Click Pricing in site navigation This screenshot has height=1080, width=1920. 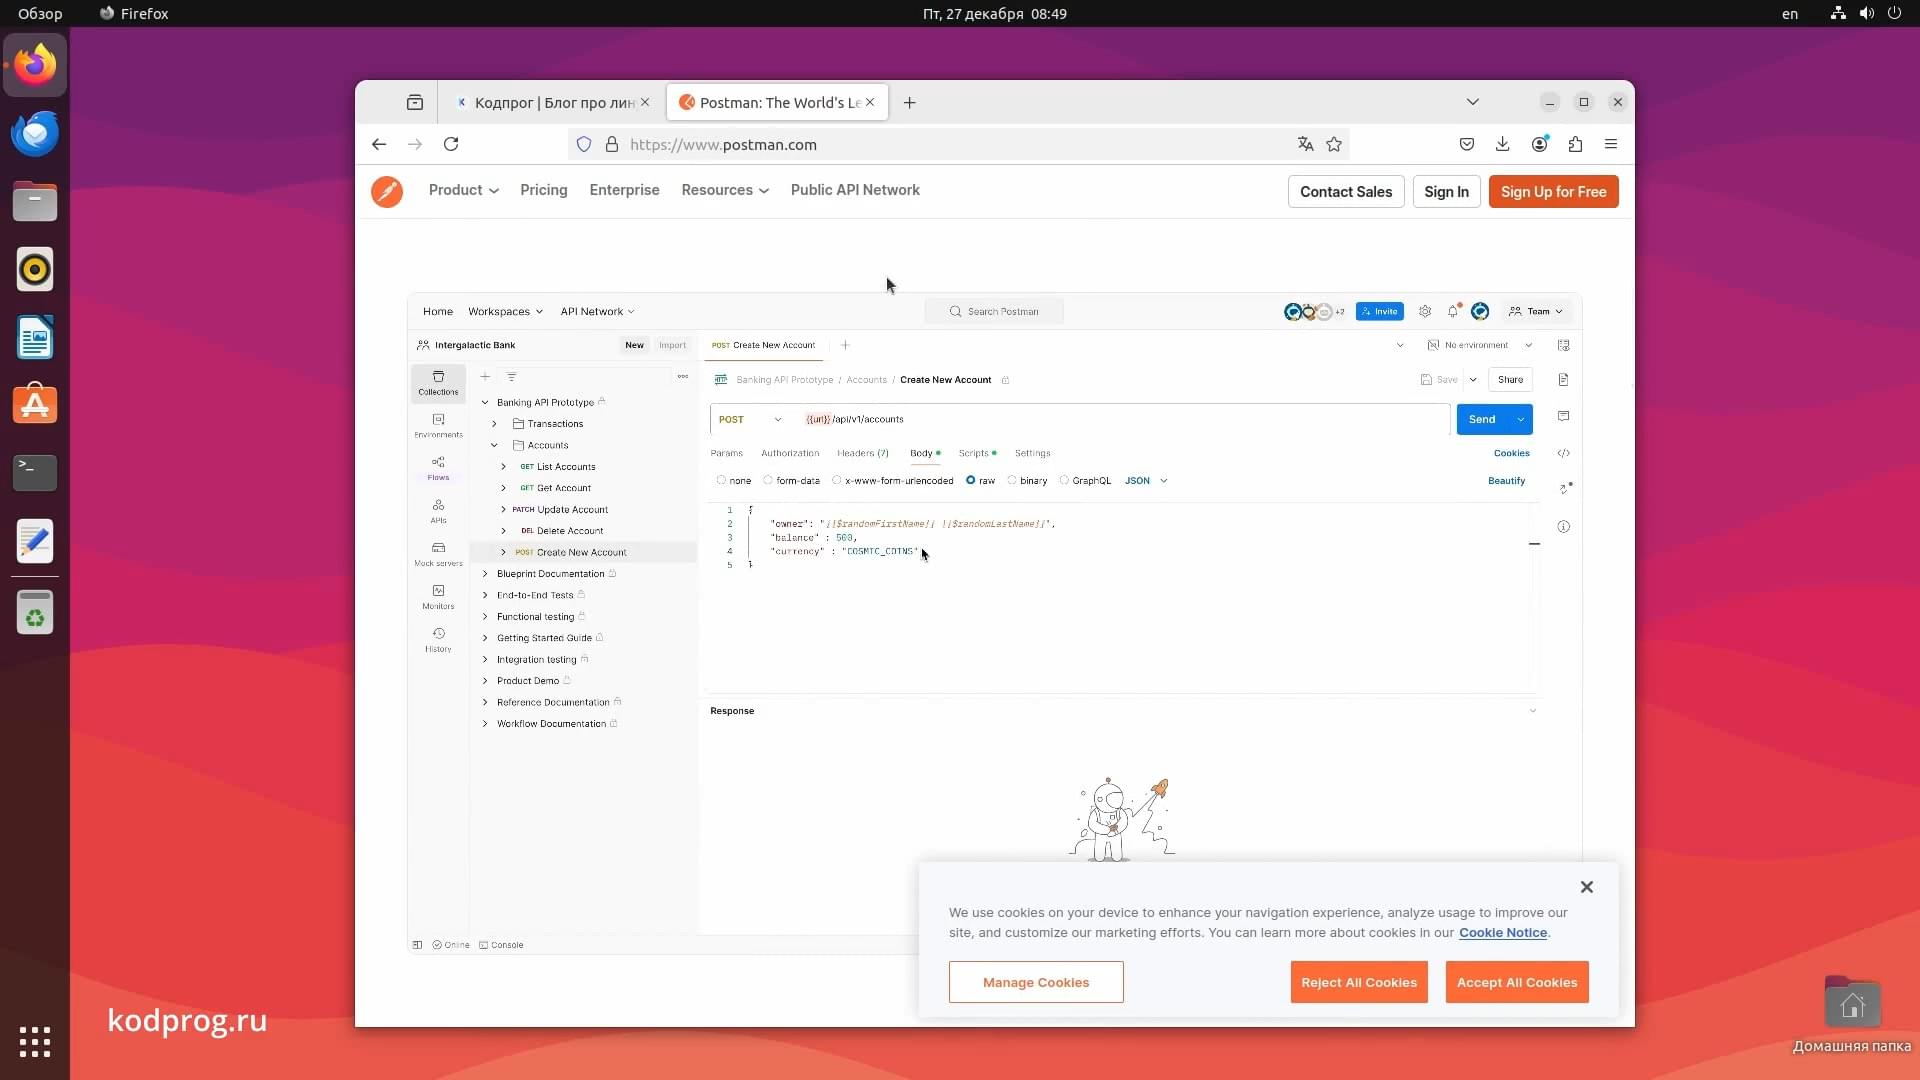click(x=543, y=190)
